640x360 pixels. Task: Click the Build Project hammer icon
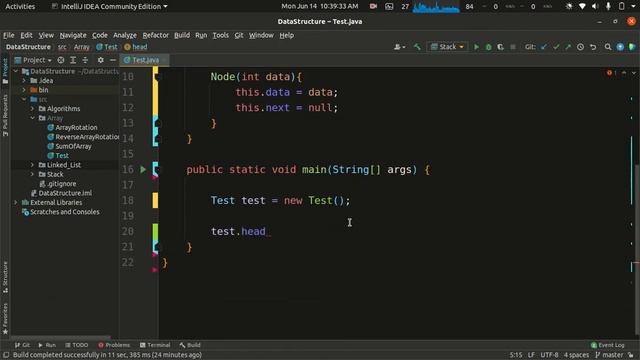tap(417, 47)
